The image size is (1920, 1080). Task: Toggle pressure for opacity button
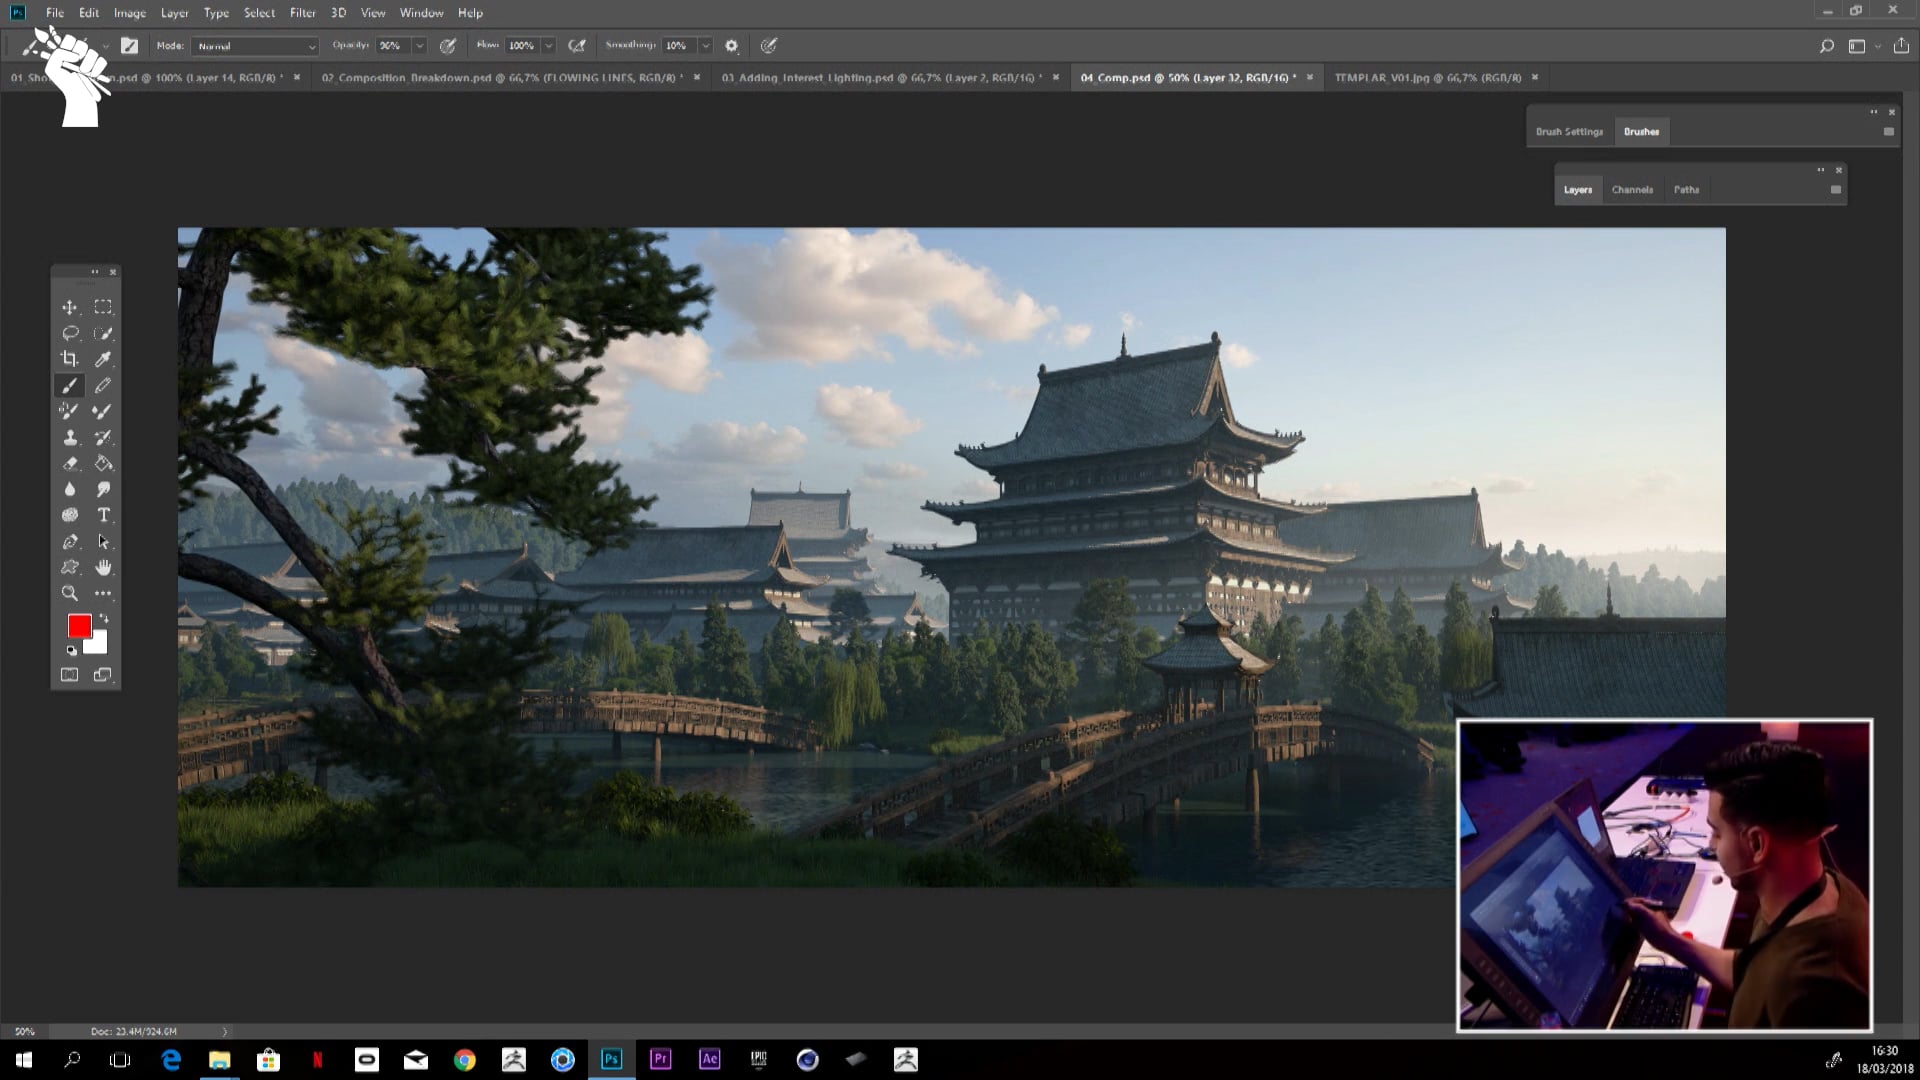pos(448,46)
